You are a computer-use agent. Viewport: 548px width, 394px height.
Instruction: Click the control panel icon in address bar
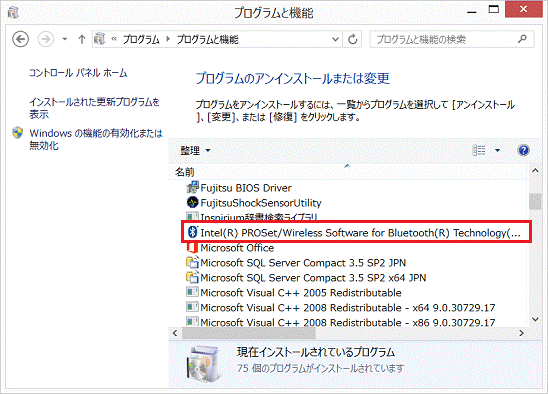coord(100,39)
